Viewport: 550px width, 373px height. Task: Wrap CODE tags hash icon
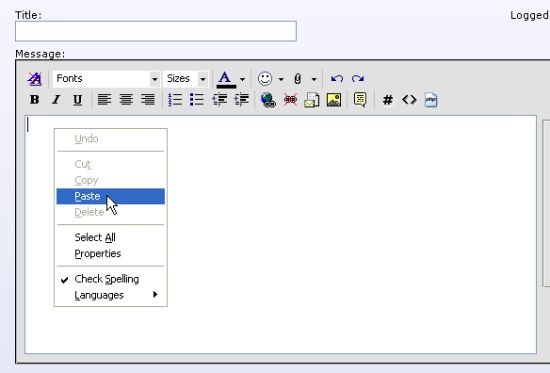388,100
